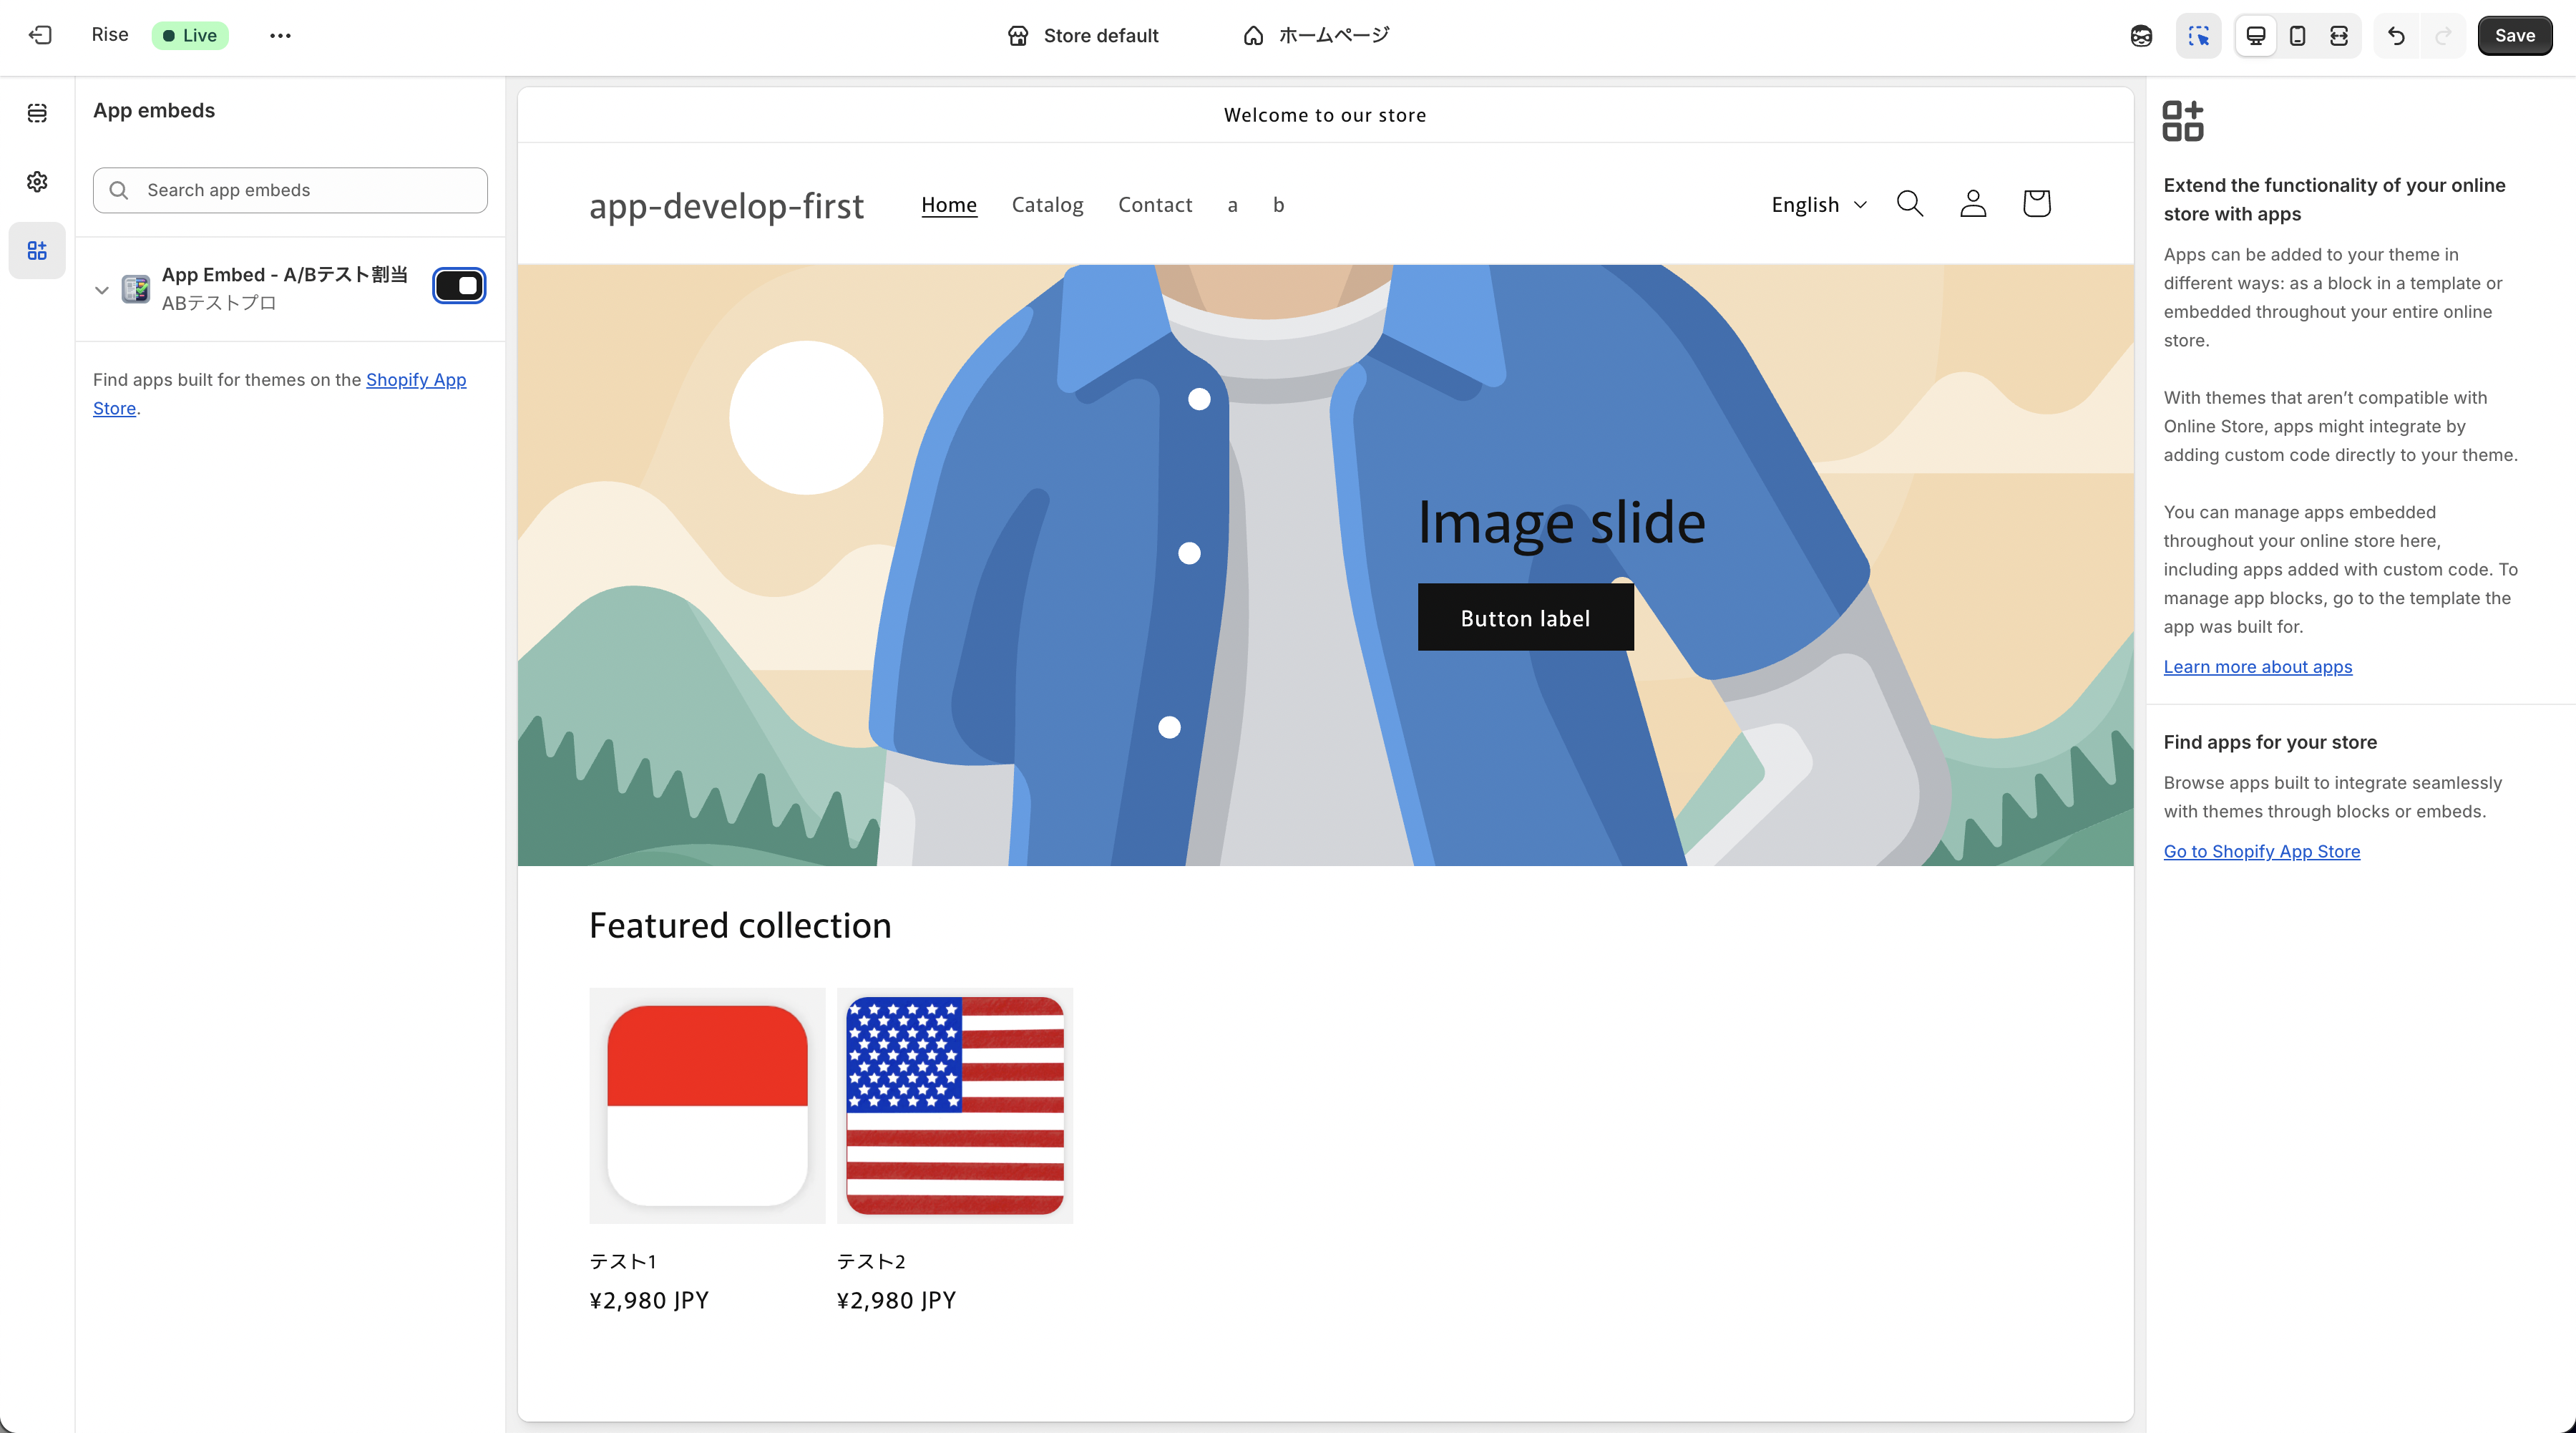This screenshot has width=2576, height=1433.
Task: Open the cart bag icon
Action: pos(2036,204)
